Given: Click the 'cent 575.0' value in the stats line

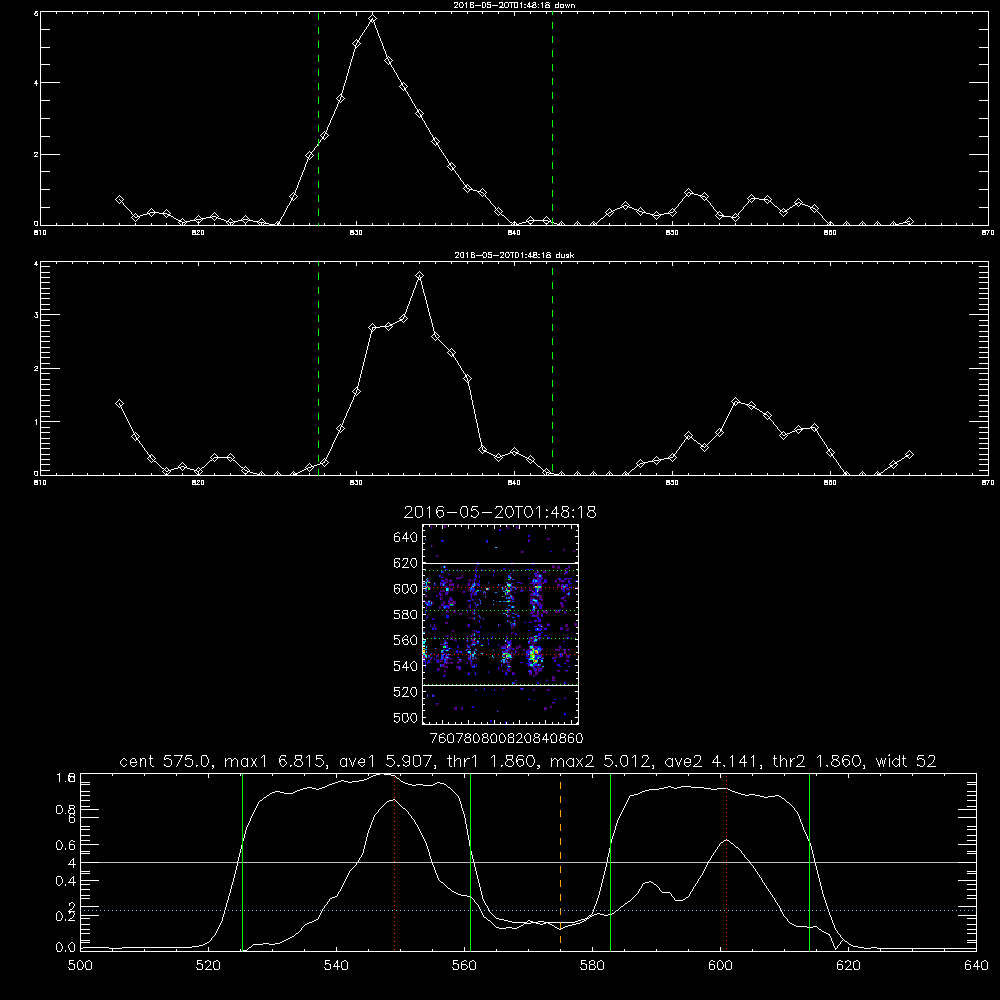Looking at the screenshot, I should tap(165, 761).
